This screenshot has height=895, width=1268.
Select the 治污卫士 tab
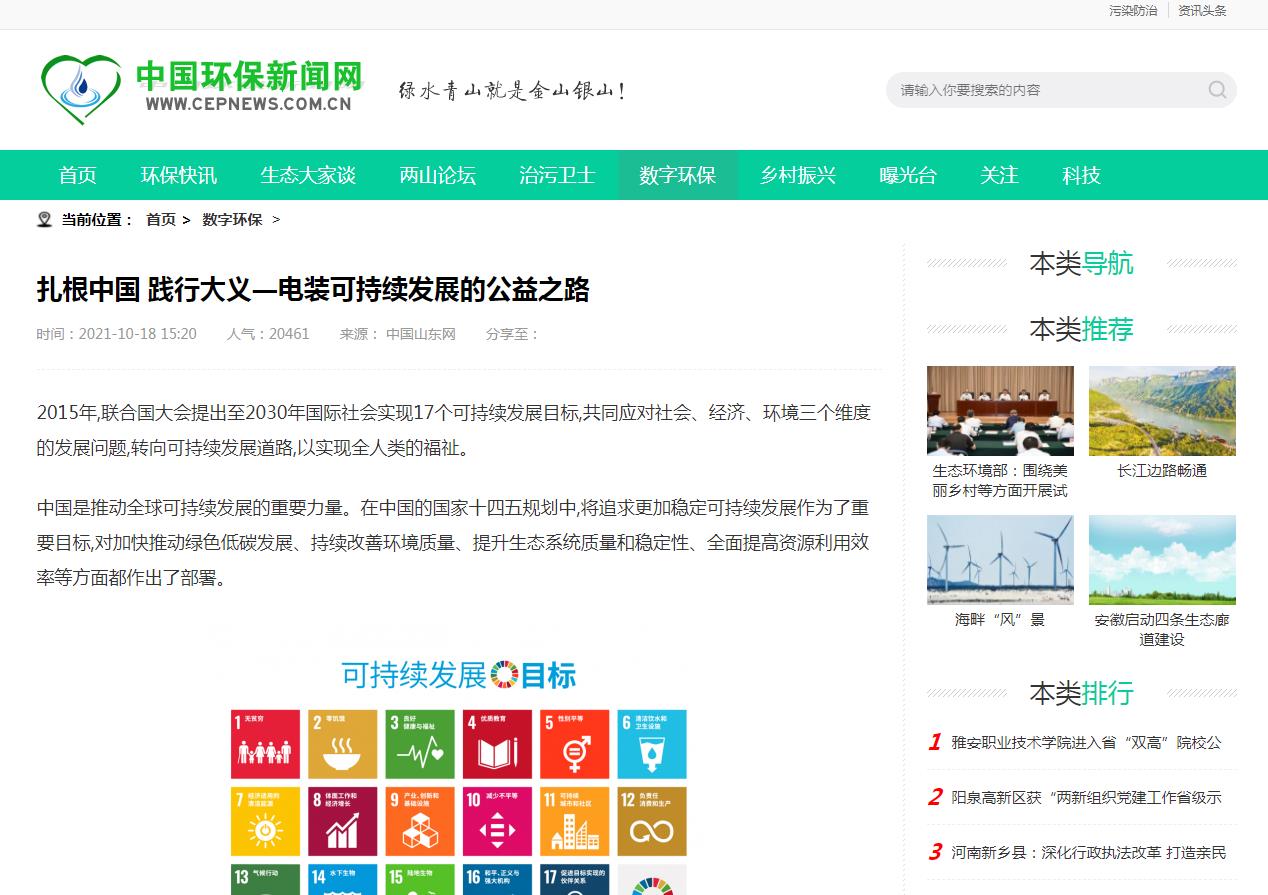557,175
